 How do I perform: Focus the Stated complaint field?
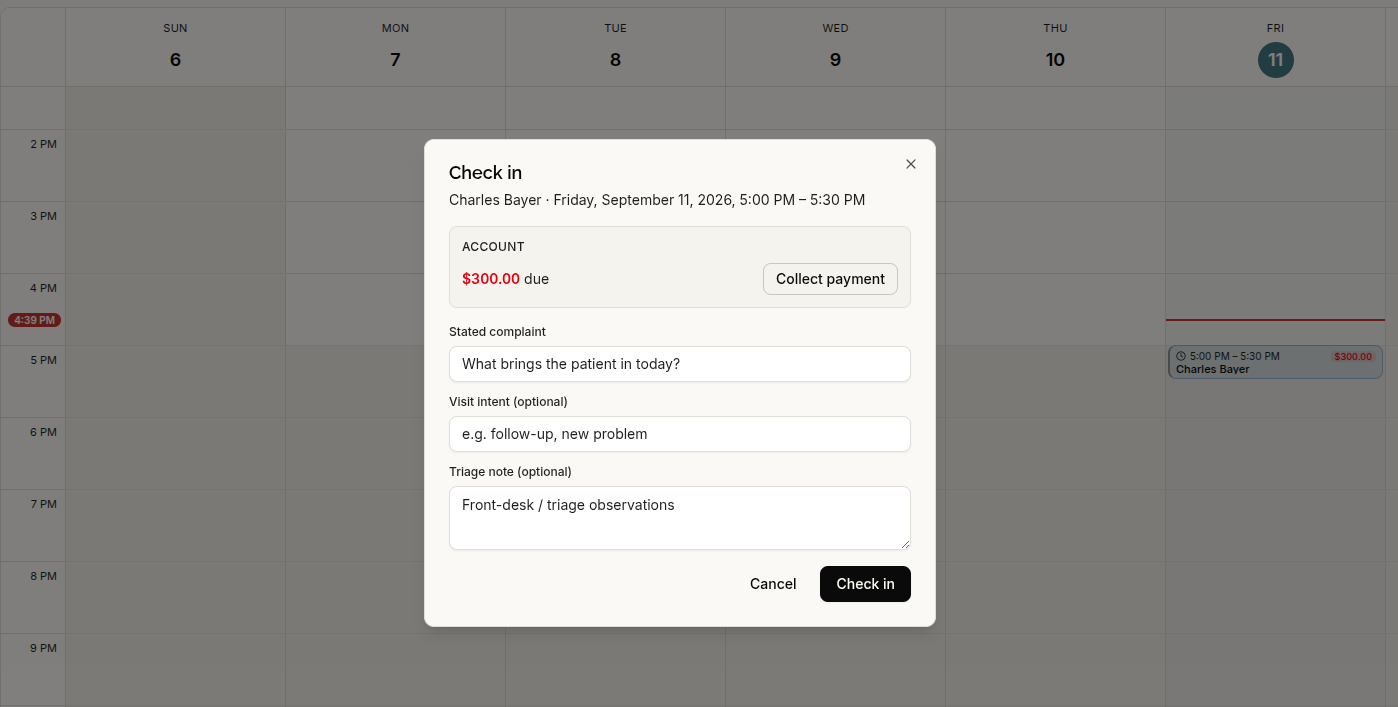pos(680,364)
